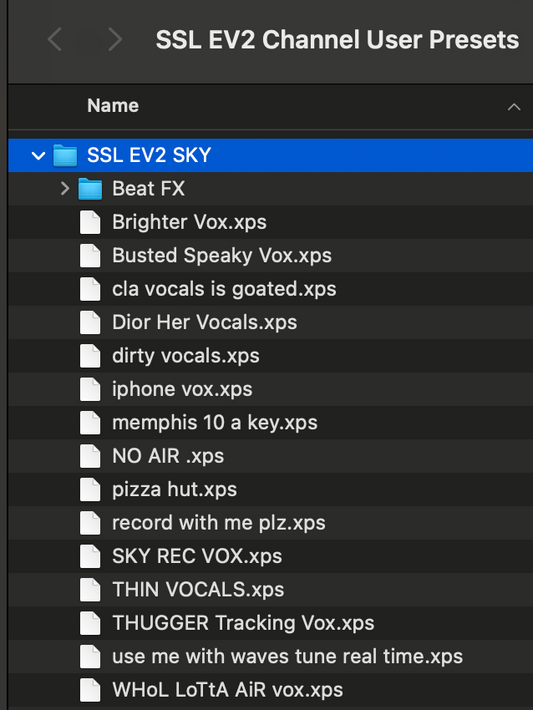
Task: Select WHoL LoTtA AiR vox.xps file
Action: coord(270,690)
